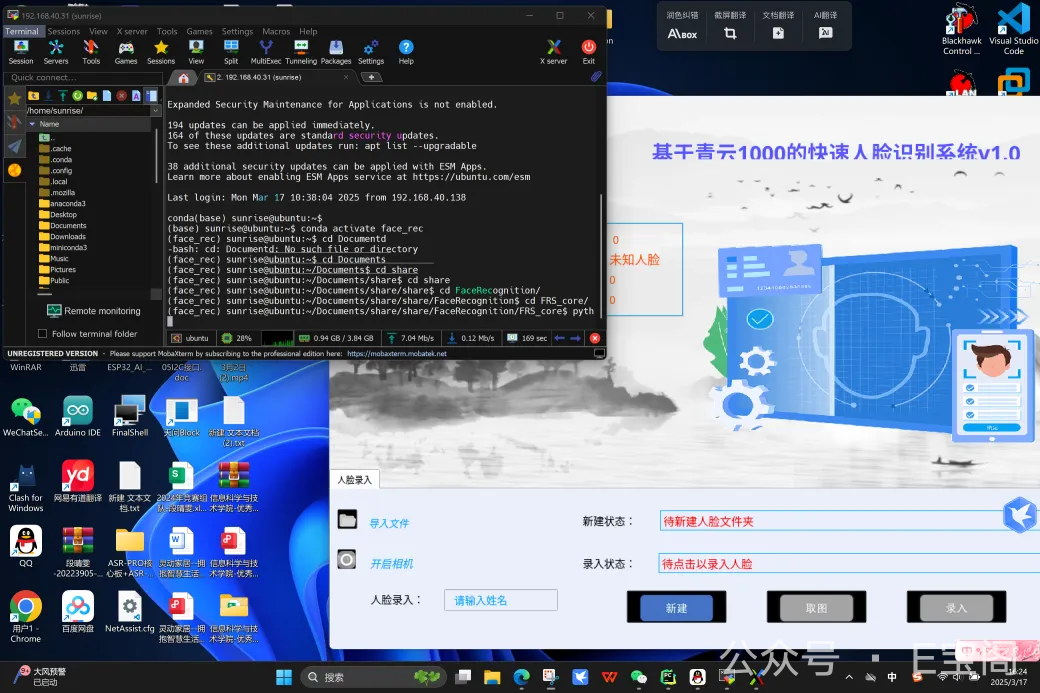Open the Packages manager icon

pyautogui.click(x=335, y=50)
